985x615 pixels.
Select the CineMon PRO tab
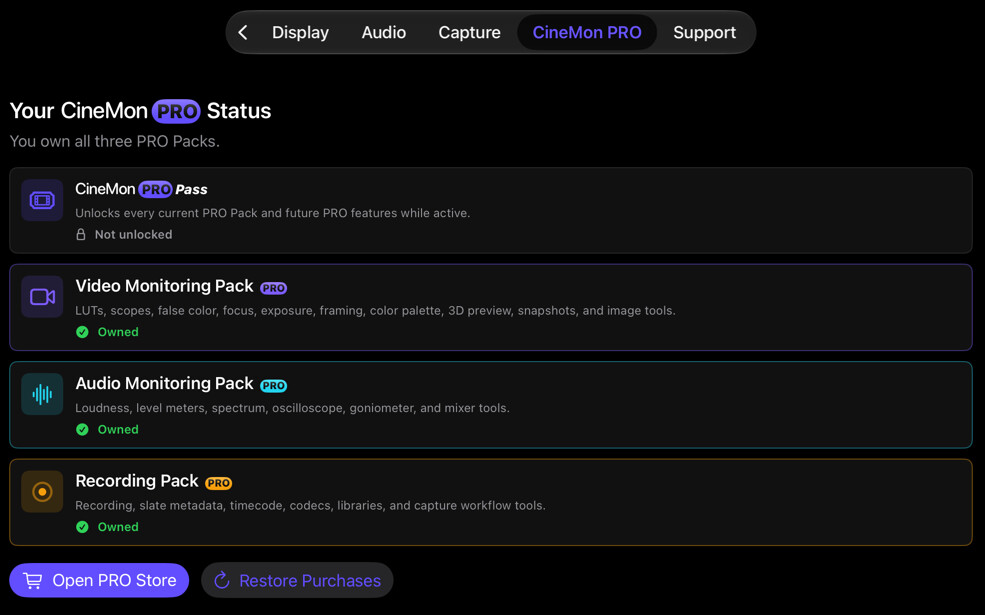tap(587, 32)
